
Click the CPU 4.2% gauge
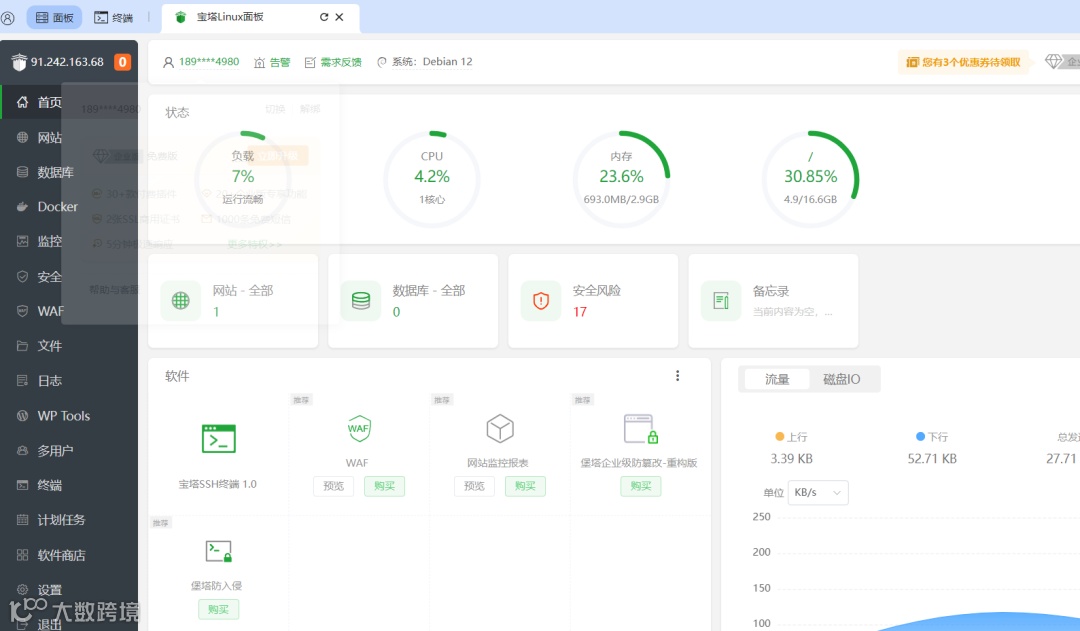click(432, 178)
